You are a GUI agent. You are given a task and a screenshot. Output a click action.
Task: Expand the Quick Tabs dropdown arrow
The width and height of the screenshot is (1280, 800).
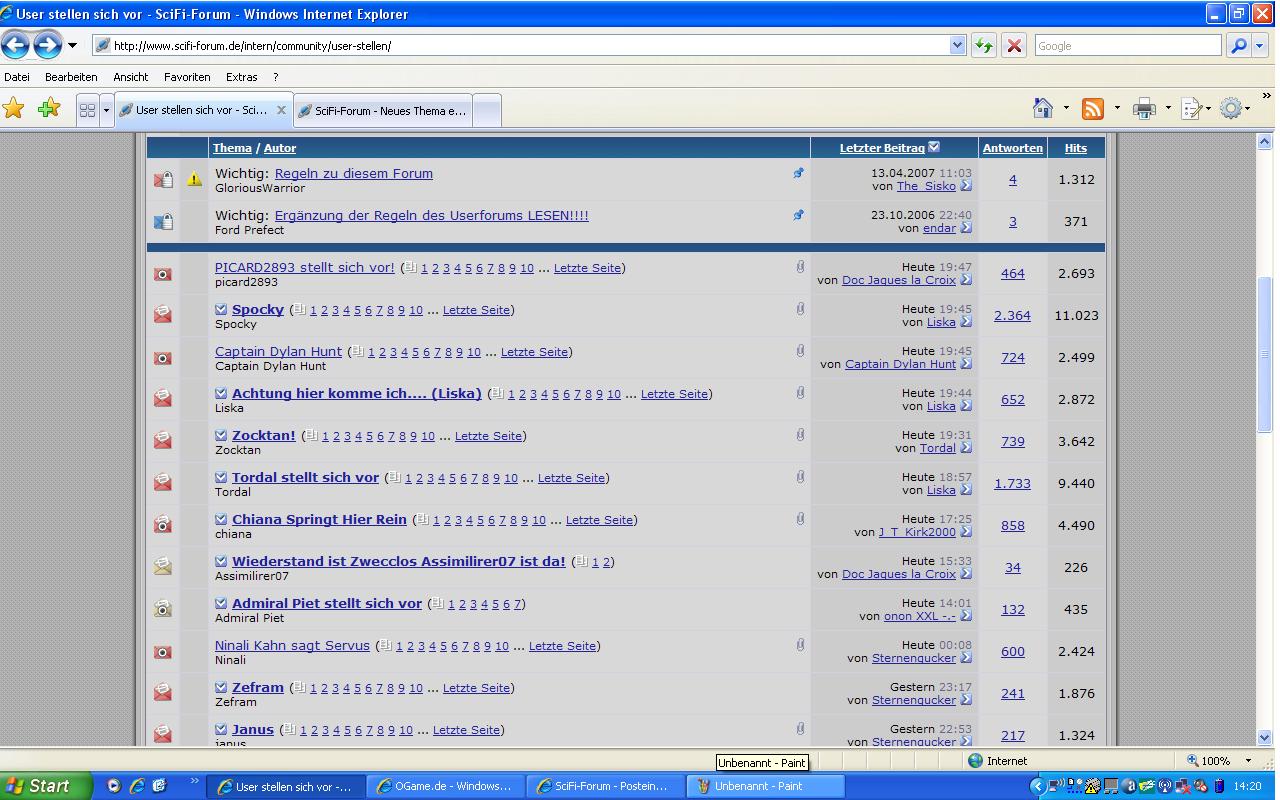click(106, 110)
